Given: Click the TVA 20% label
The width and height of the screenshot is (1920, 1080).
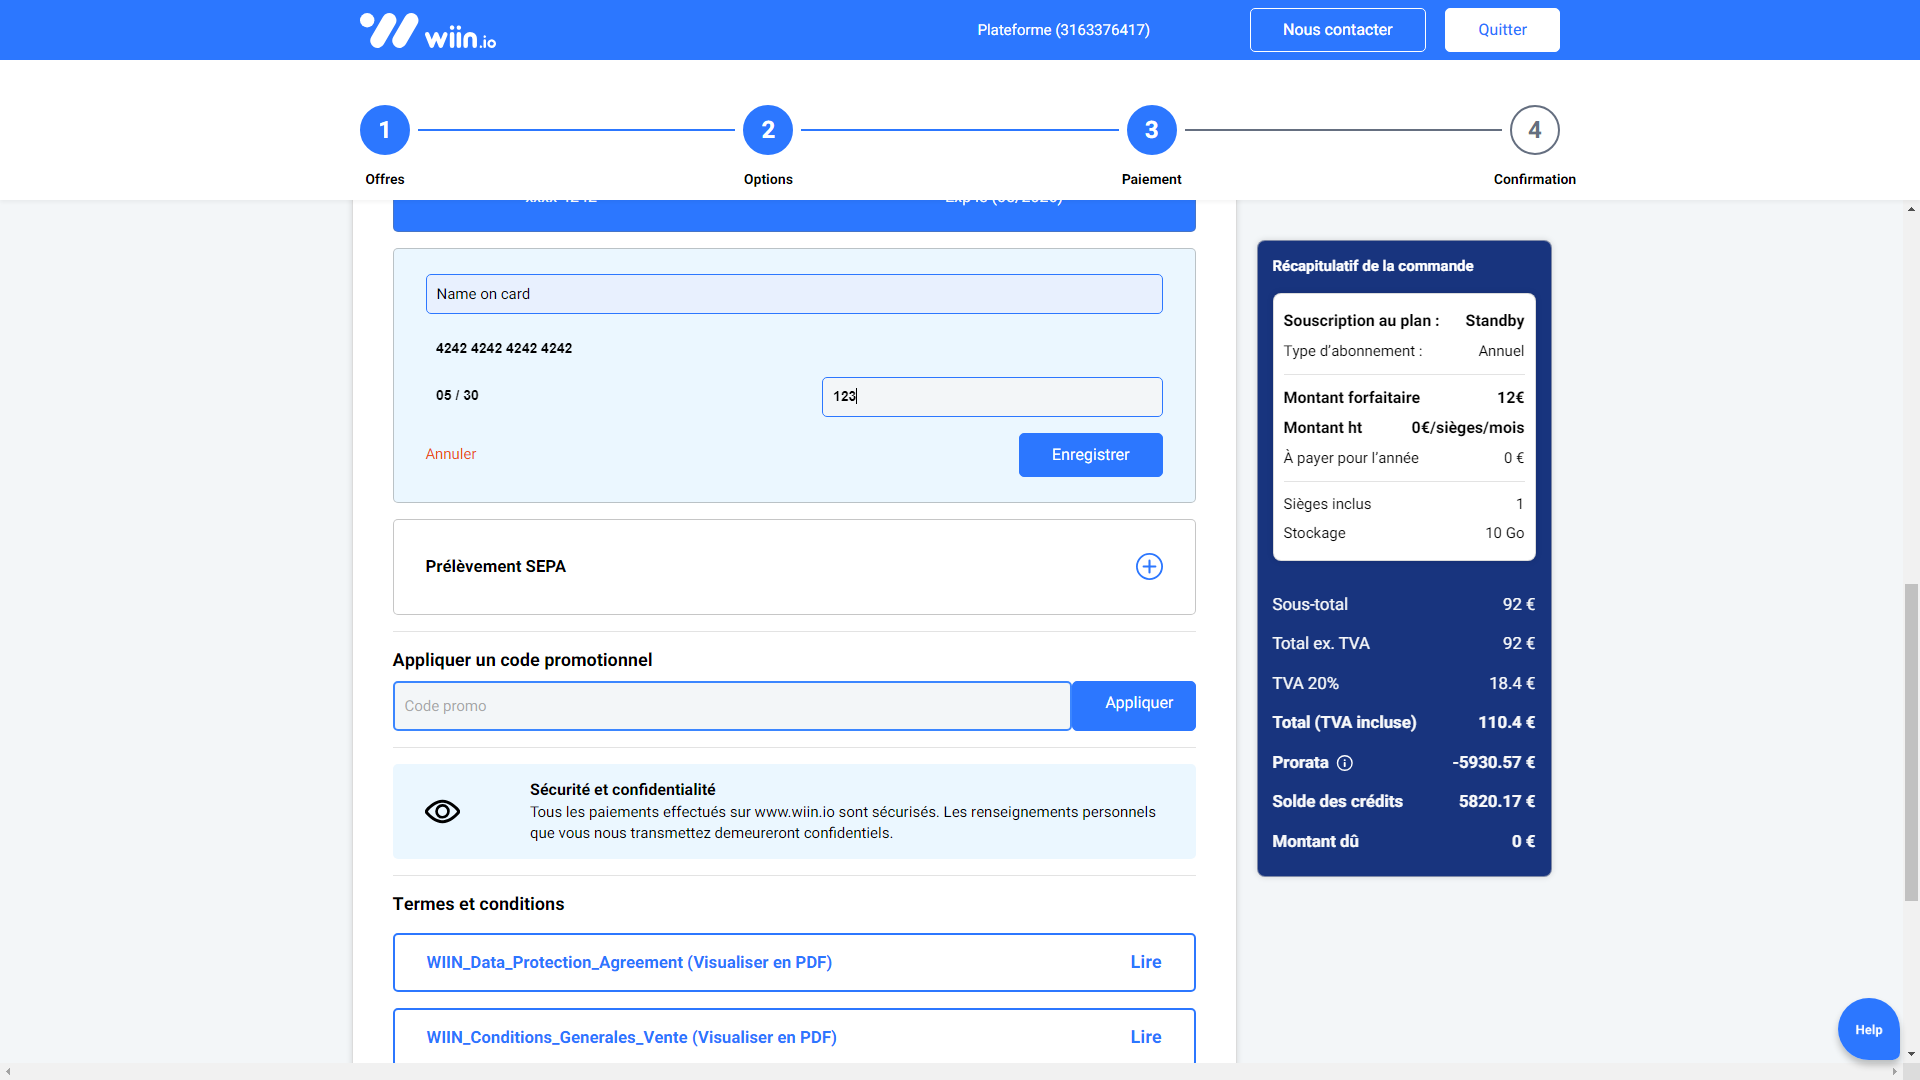Looking at the screenshot, I should pos(1305,683).
